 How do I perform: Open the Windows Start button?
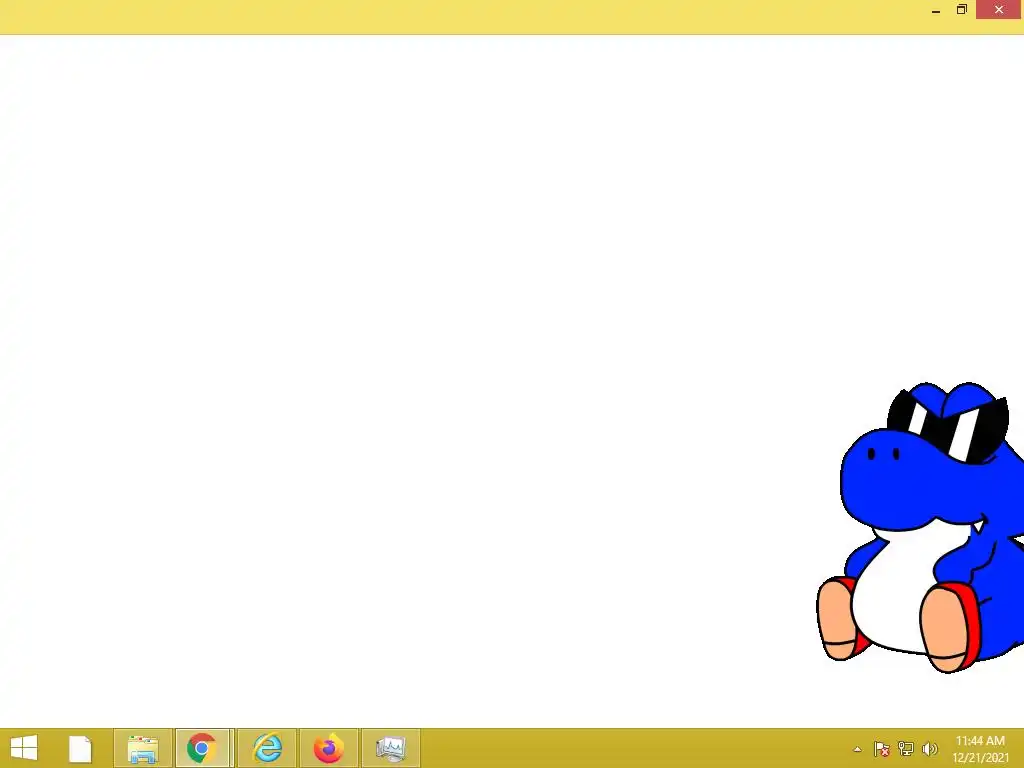coord(24,748)
